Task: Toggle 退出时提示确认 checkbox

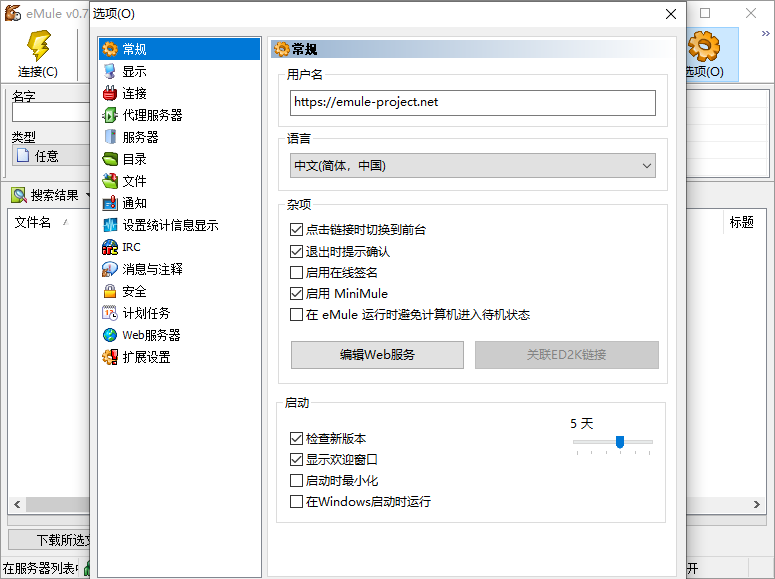Action: point(296,251)
